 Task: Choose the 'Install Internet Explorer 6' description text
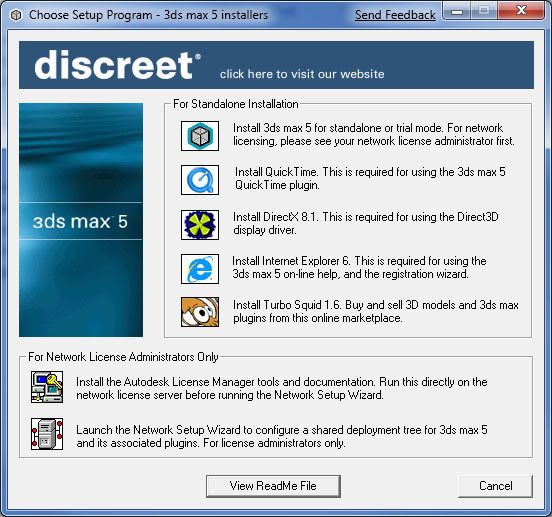(359, 267)
